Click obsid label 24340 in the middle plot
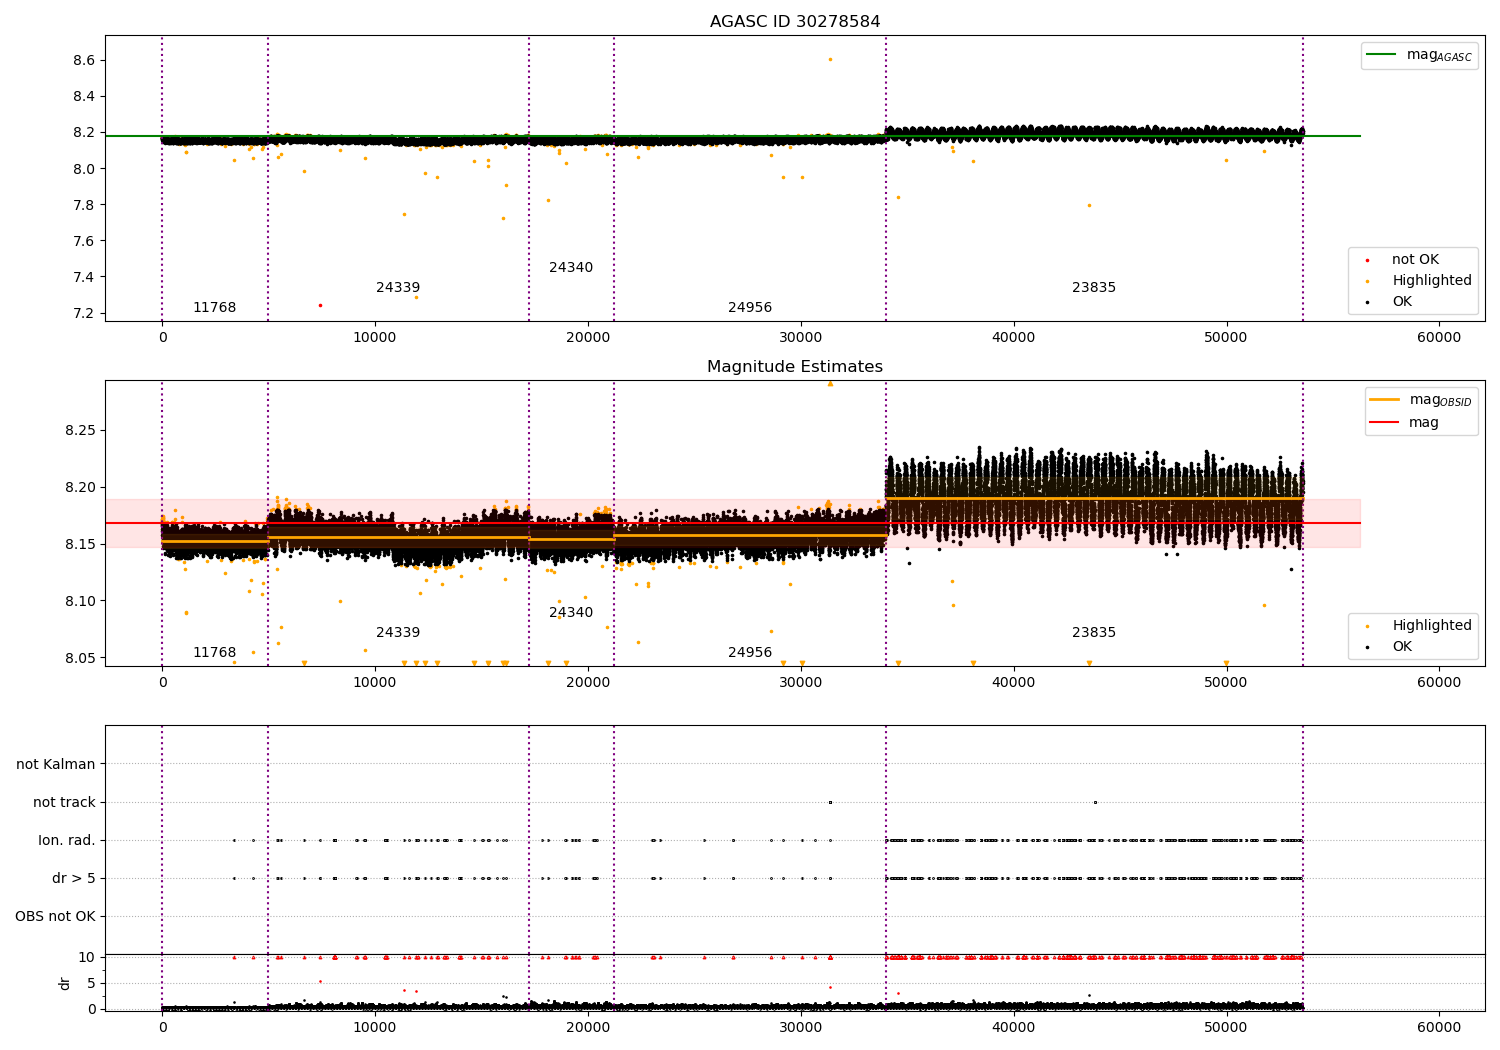The width and height of the screenshot is (1500, 1050). 571,613
